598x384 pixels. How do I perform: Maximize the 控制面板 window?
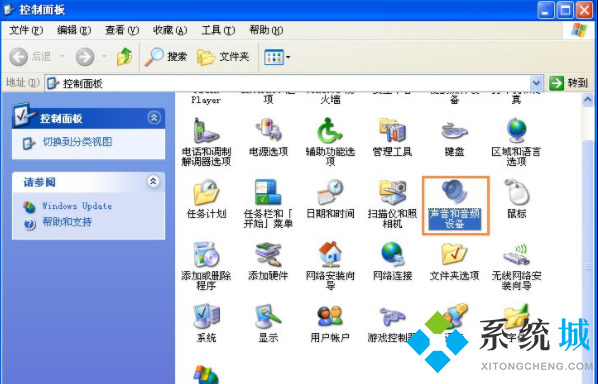565,10
